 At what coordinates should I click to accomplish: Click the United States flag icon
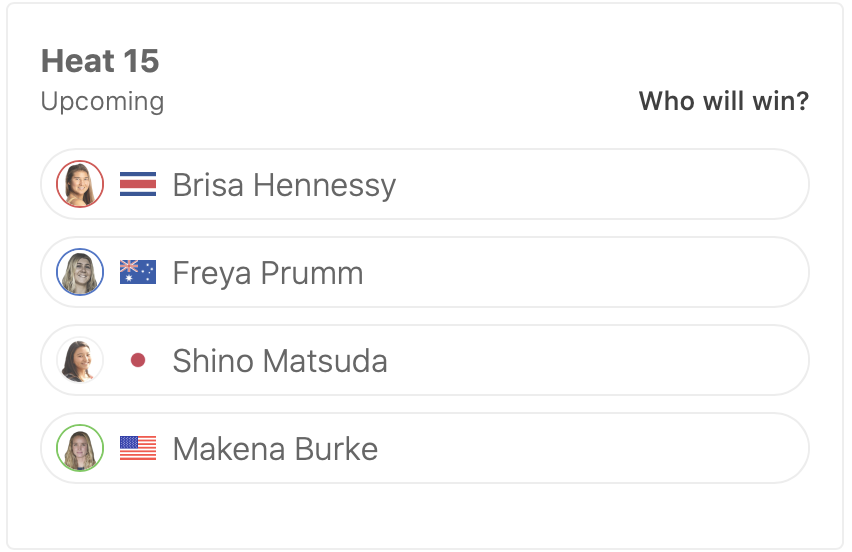(x=138, y=448)
